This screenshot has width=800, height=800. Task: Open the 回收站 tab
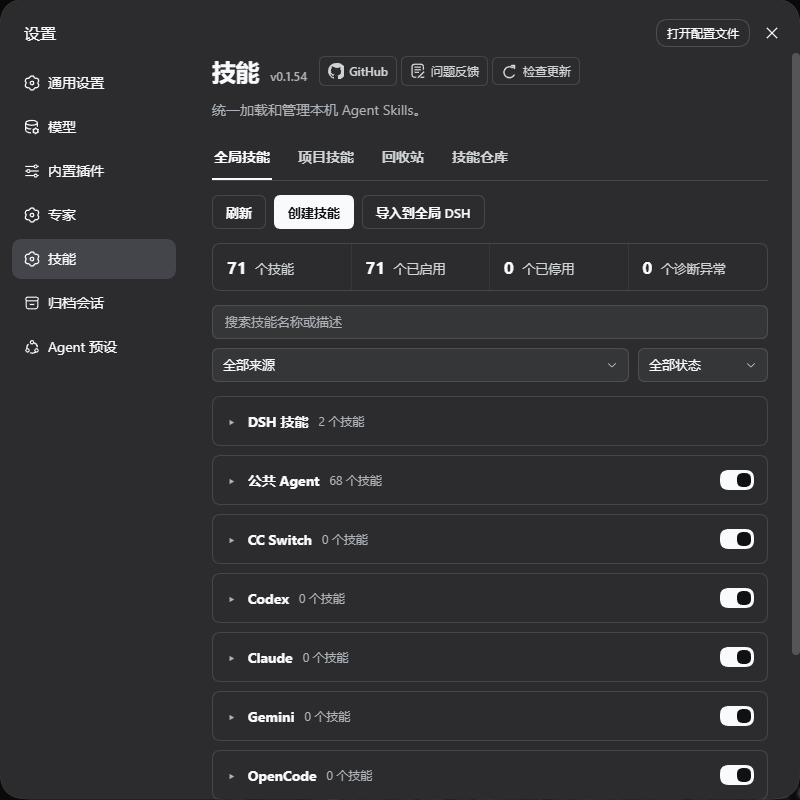403,157
